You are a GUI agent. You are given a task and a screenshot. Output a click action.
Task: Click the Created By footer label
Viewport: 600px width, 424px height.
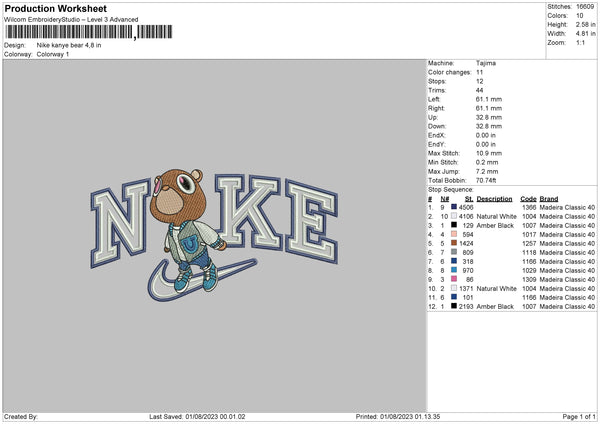pyautogui.click(x=21, y=416)
